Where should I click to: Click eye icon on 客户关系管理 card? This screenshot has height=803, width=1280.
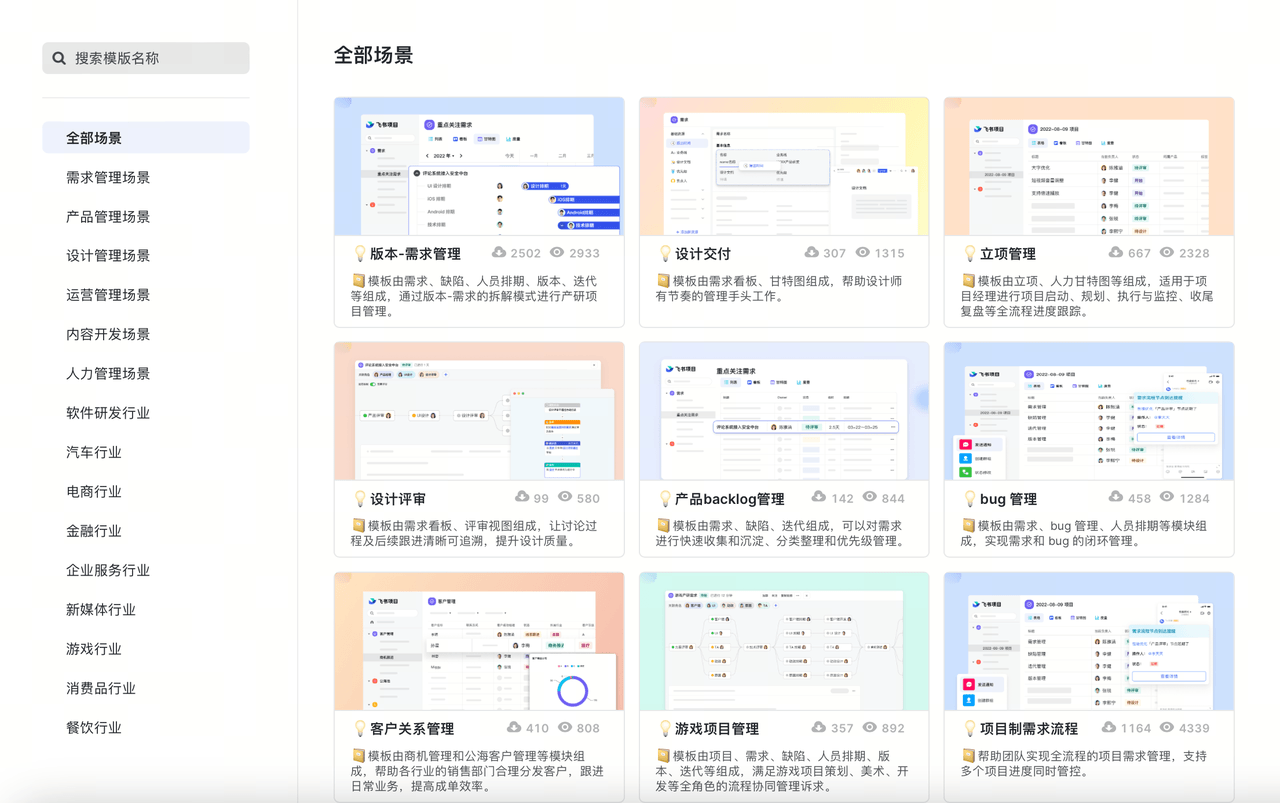[565, 727]
